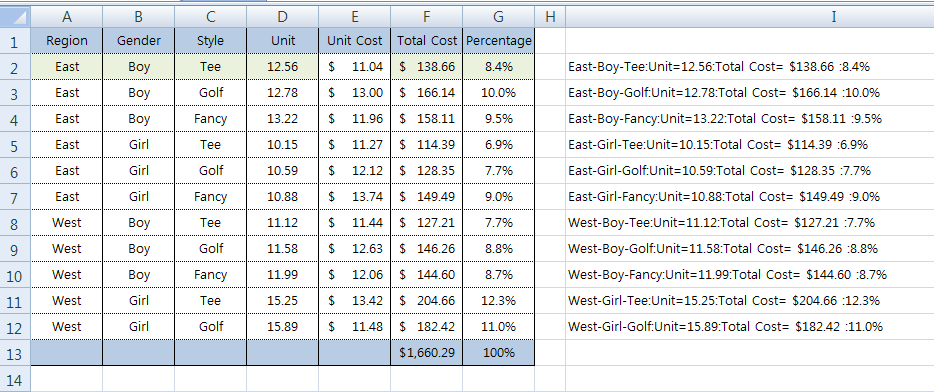Select Girl cell in row 5

139,145
